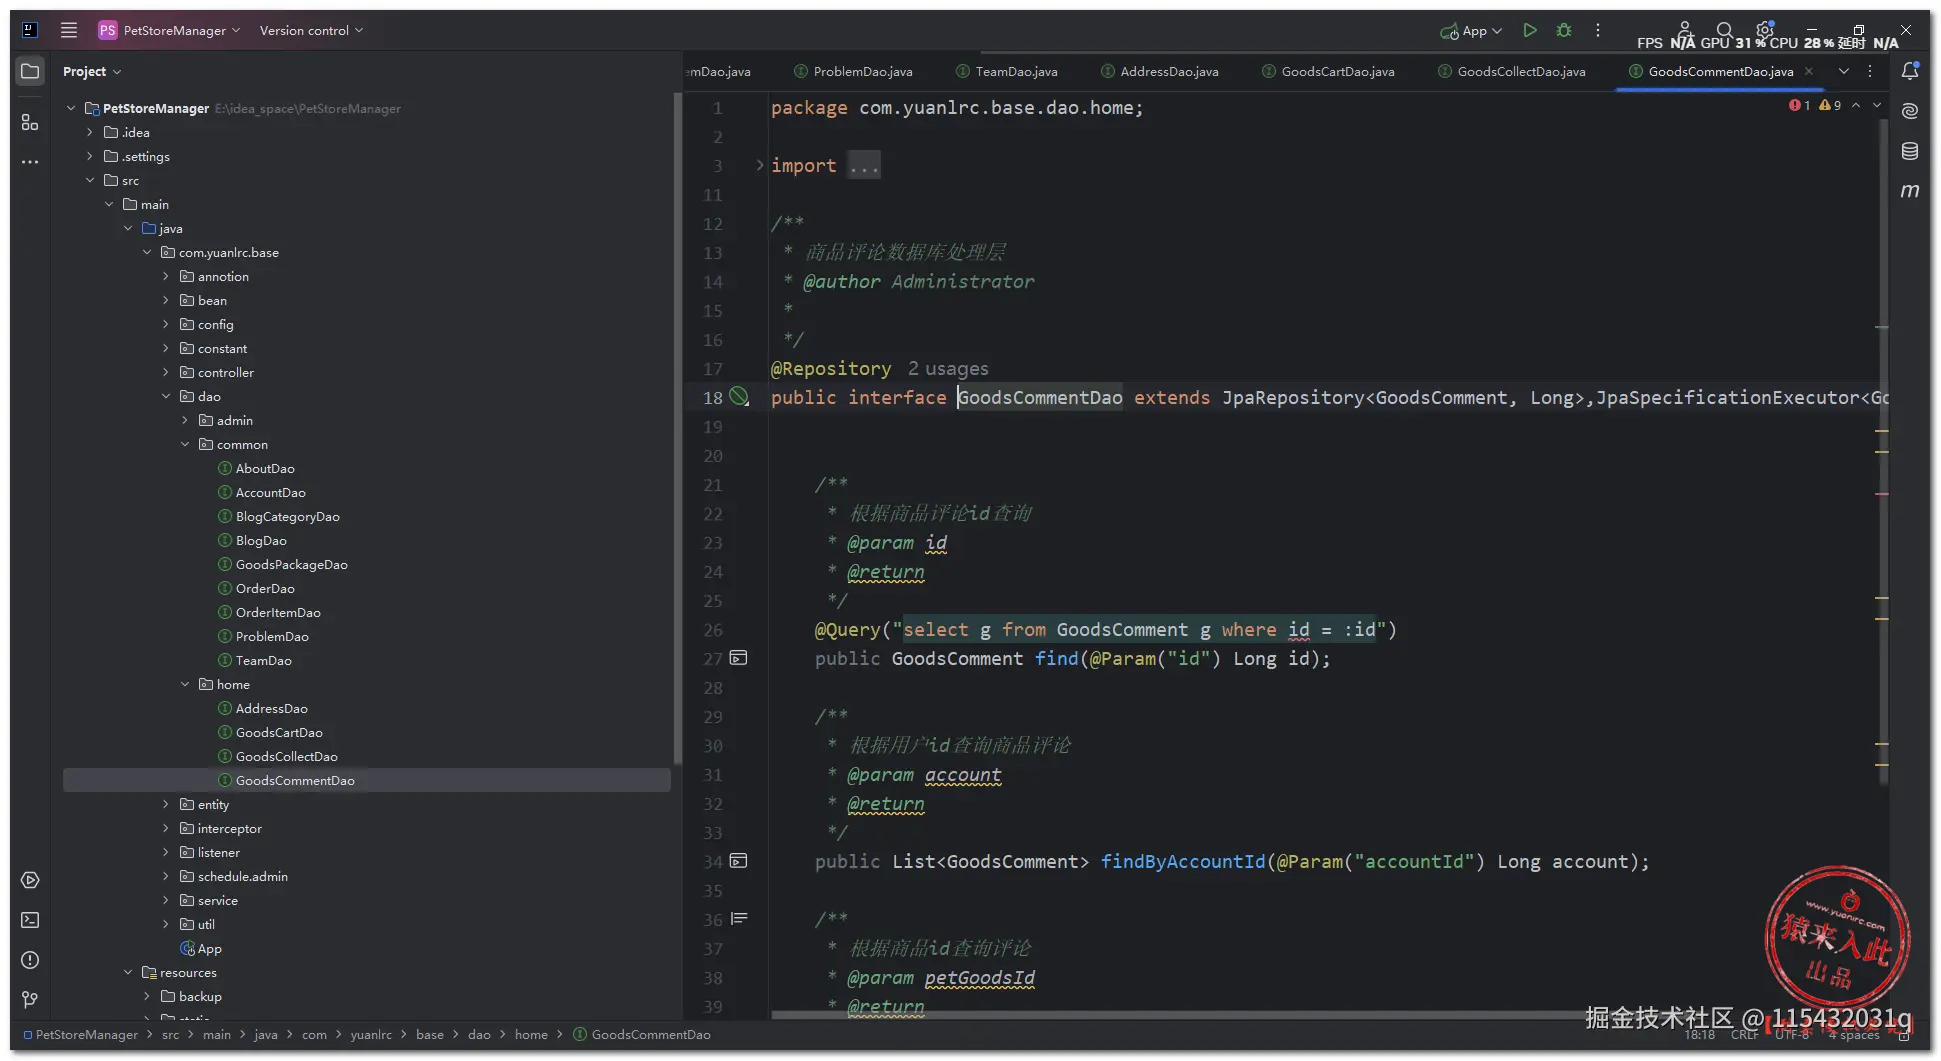This screenshot has height=1061, width=1941.
Task: Select OrderItemDao in project tree
Action: point(278,612)
